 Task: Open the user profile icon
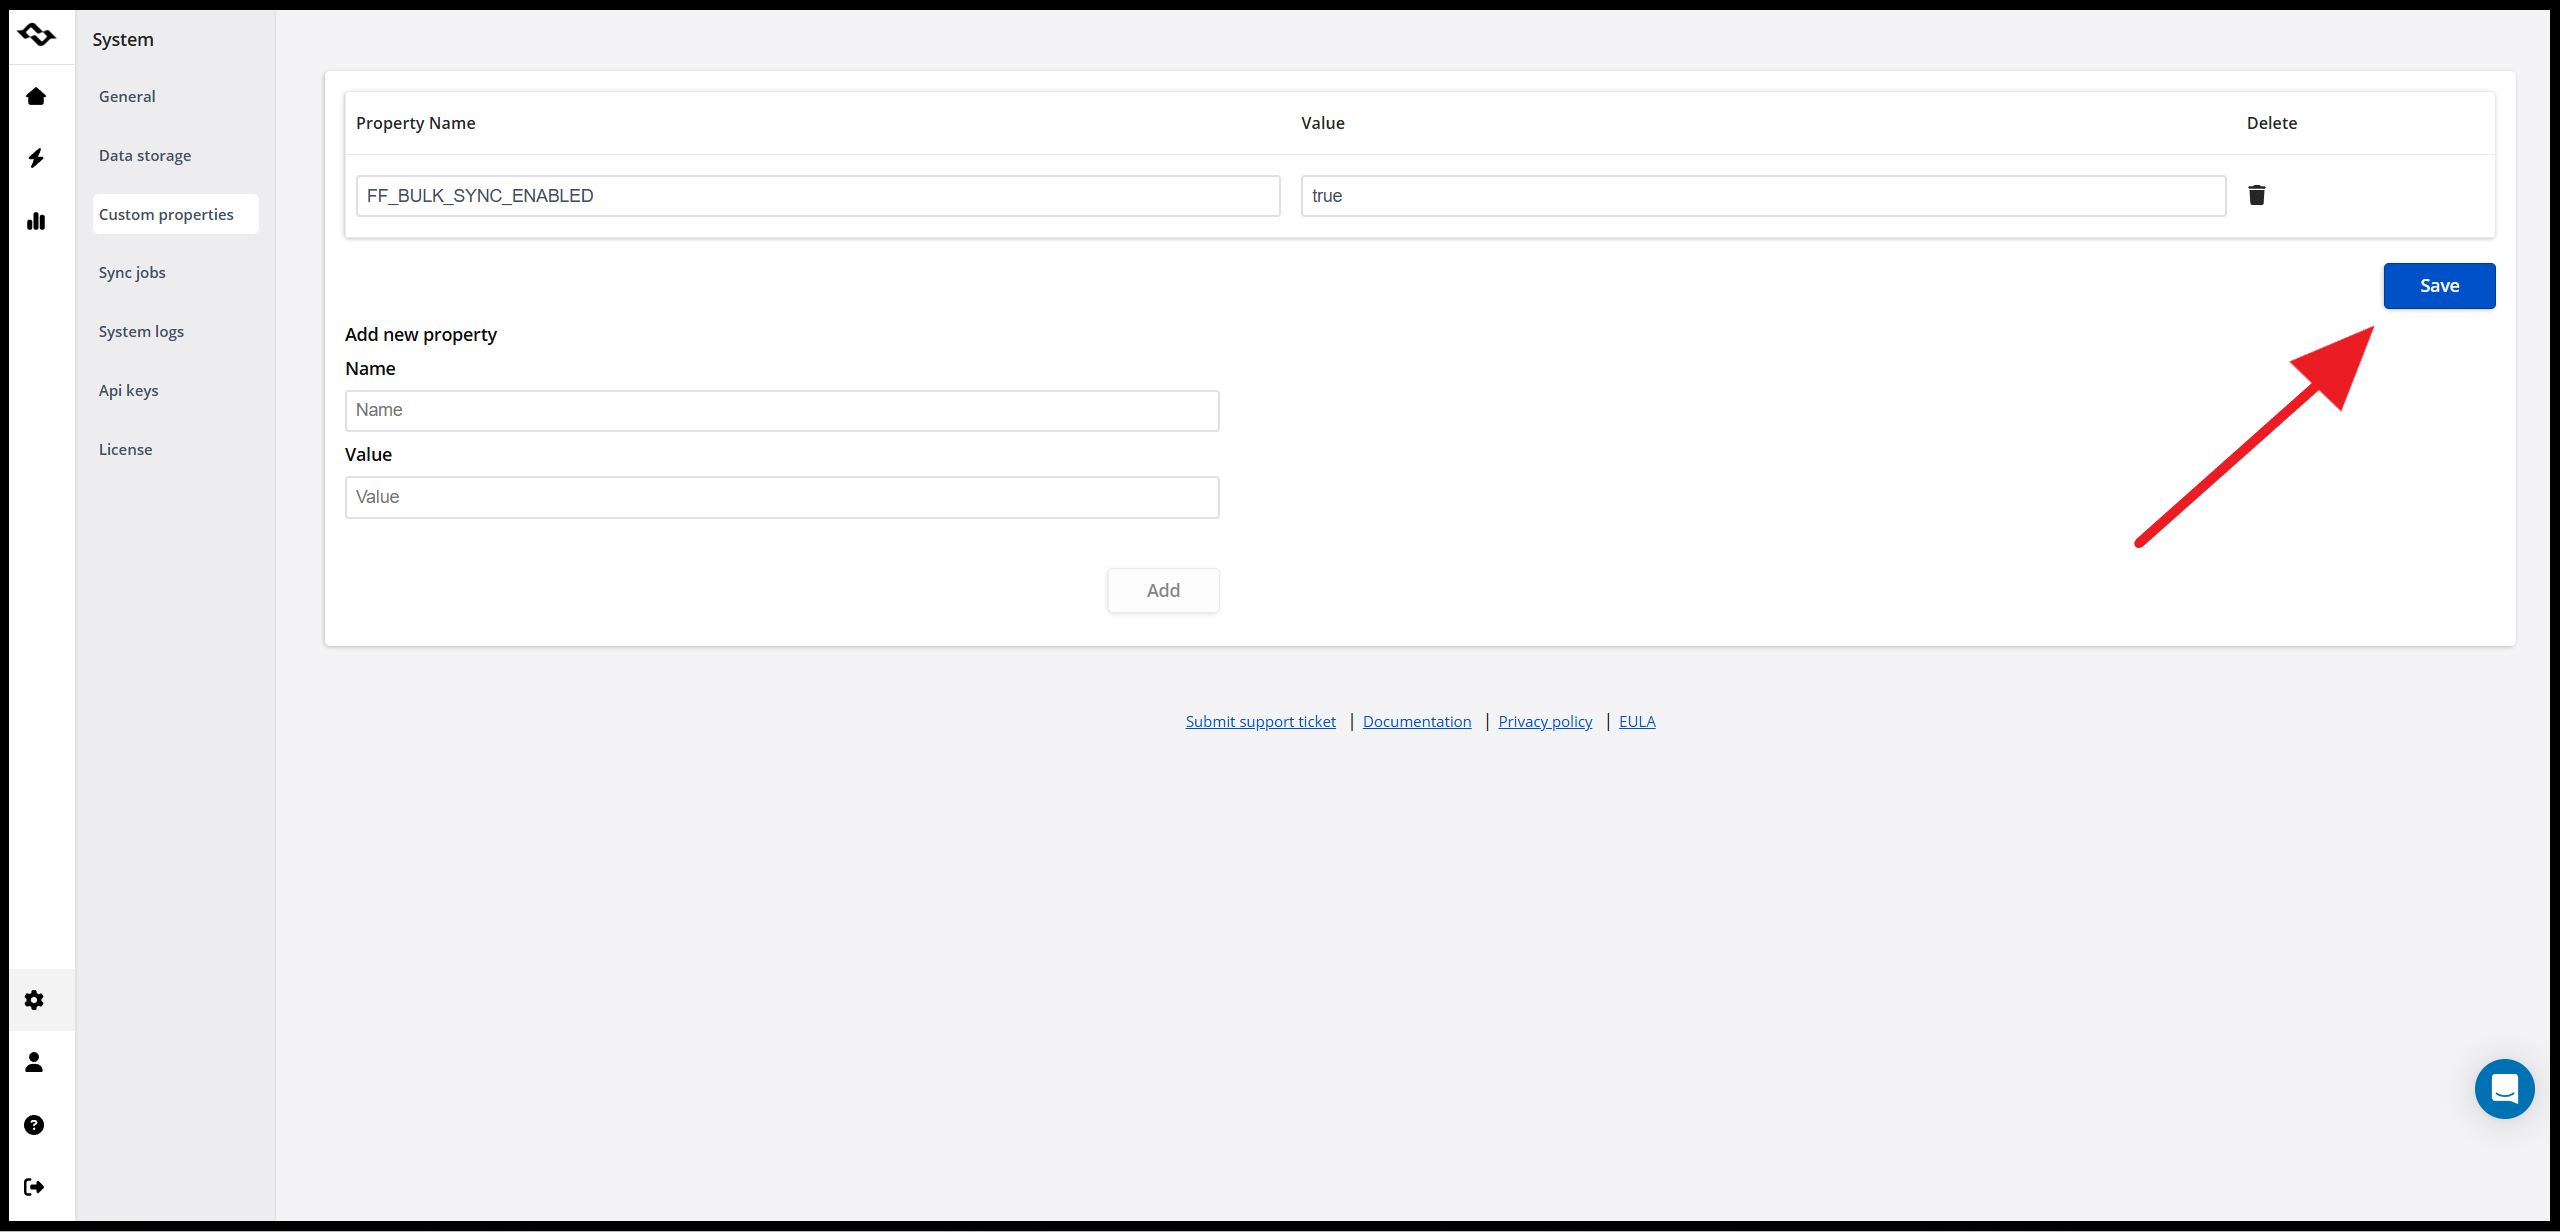pyautogui.click(x=34, y=1062)
